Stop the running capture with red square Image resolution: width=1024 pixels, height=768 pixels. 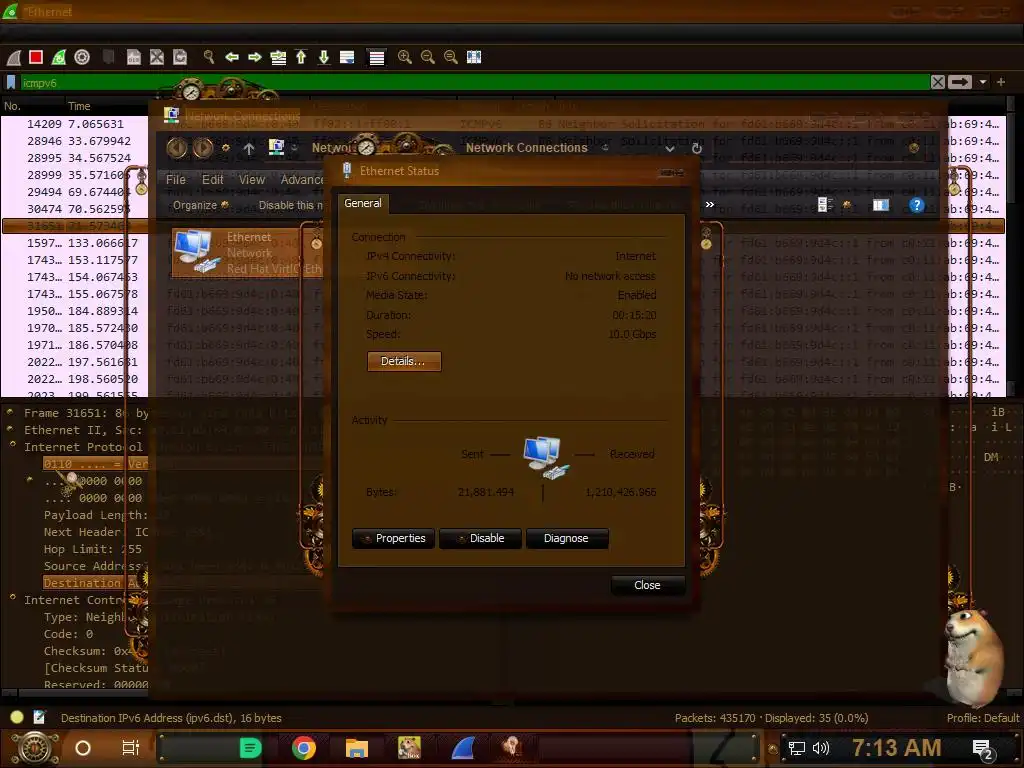click(x=36, y=57)
